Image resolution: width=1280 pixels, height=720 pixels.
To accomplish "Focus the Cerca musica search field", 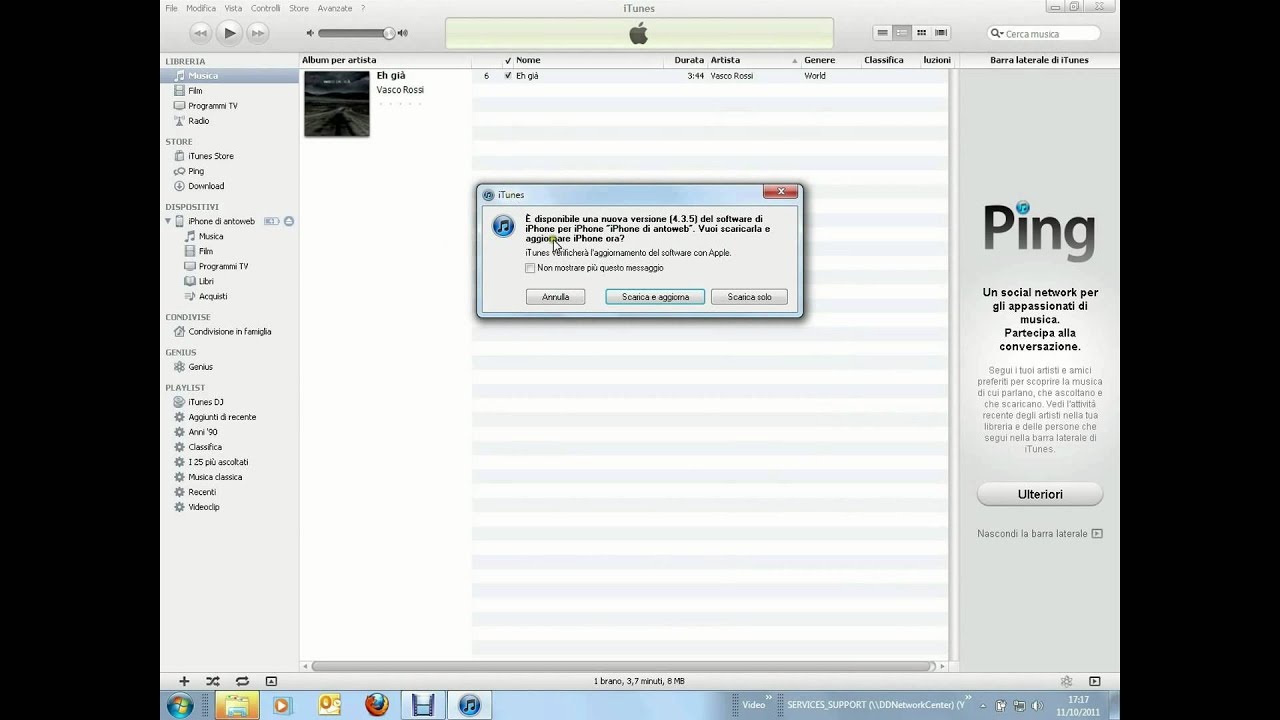I will 1044,33.
